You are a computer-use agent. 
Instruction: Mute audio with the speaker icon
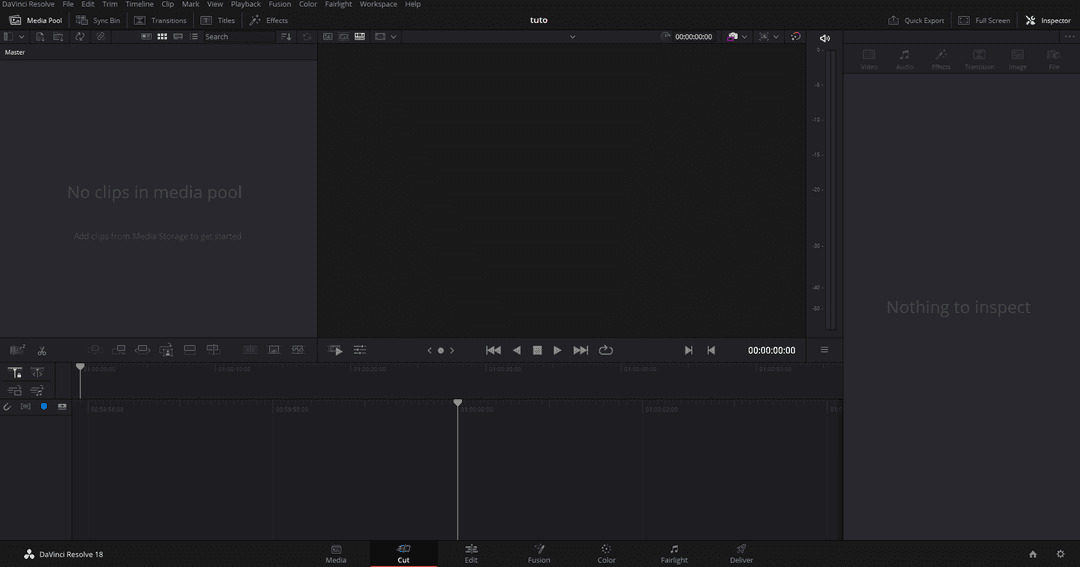pos(824,39)
